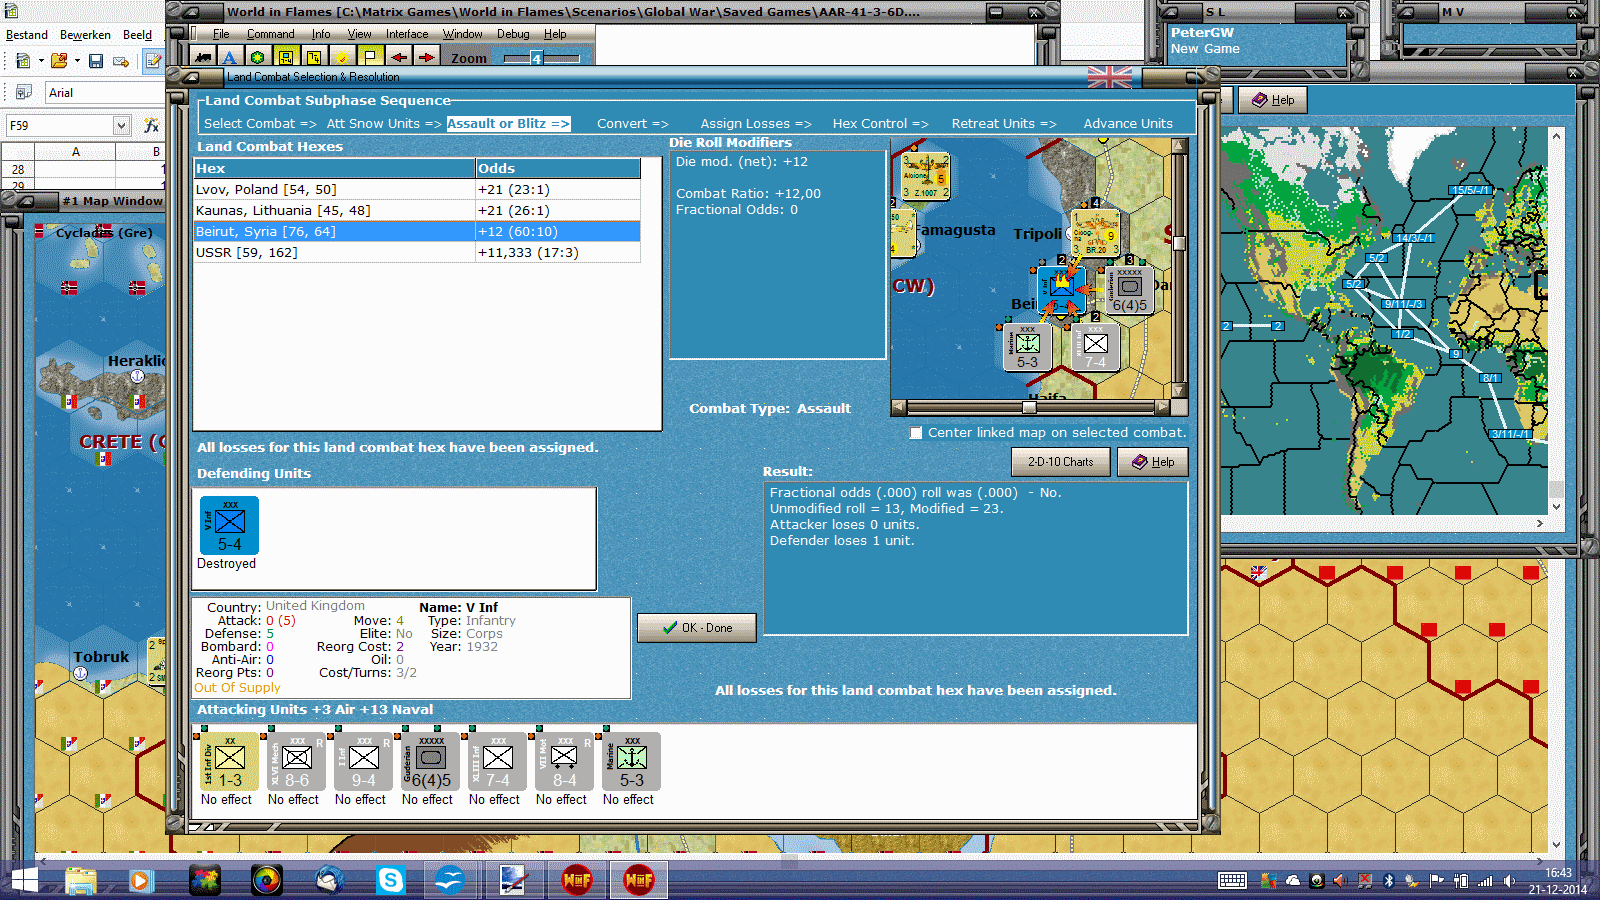The image size is (1600, 900).
Task: Click the save floppy disk icon in spreadsheet
Action: tap(96, 61)
